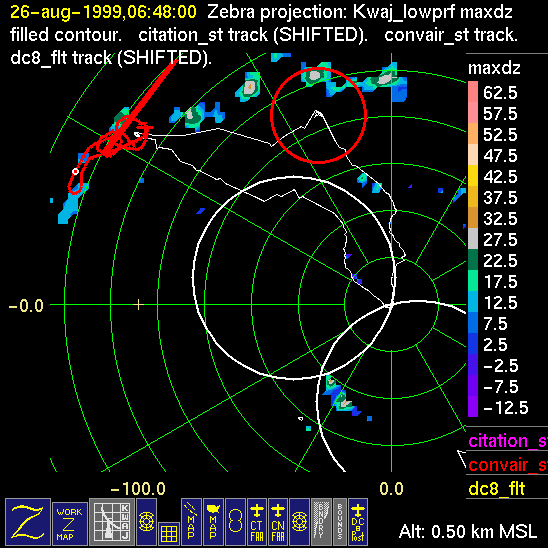Screen dimensions: 548x548
Task: Click the first radar rings icon
Action: pos(146,521)
